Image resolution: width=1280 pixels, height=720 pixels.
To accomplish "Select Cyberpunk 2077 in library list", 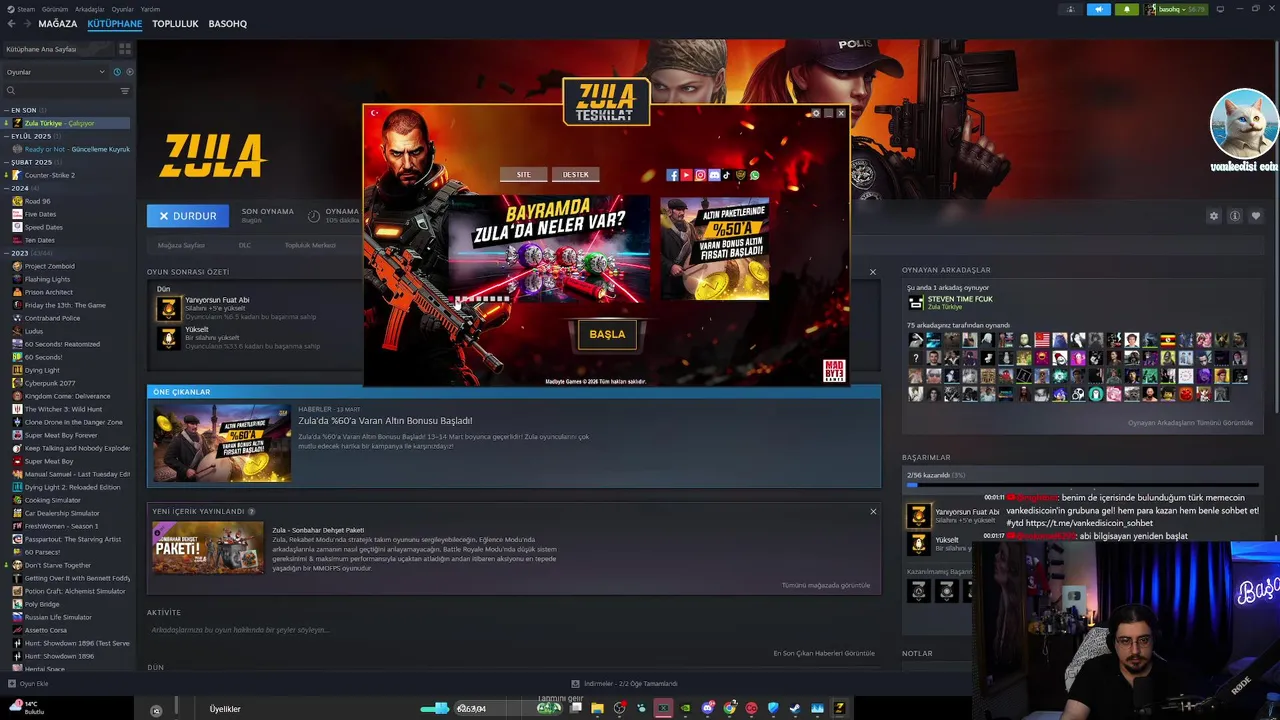I will pyautogui.click(x=50, y=383).
